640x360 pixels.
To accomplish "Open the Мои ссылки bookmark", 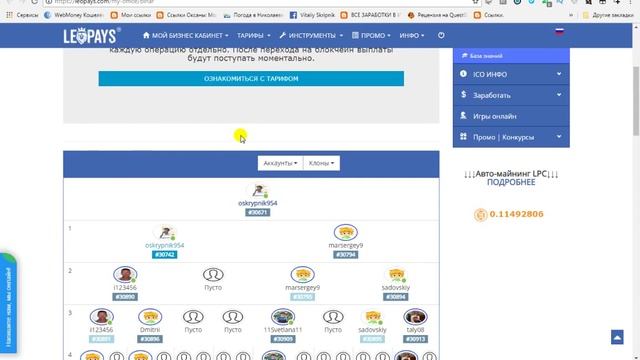I will point(131,15).
